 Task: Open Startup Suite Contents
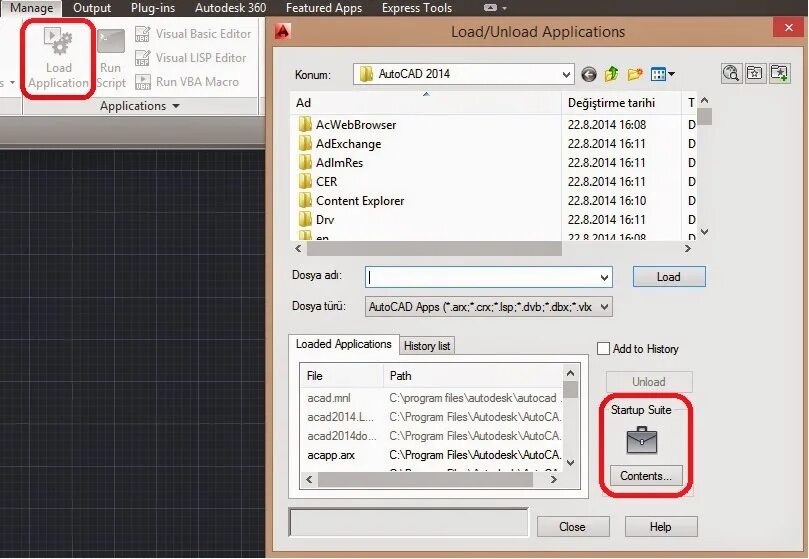pos(646,476)
